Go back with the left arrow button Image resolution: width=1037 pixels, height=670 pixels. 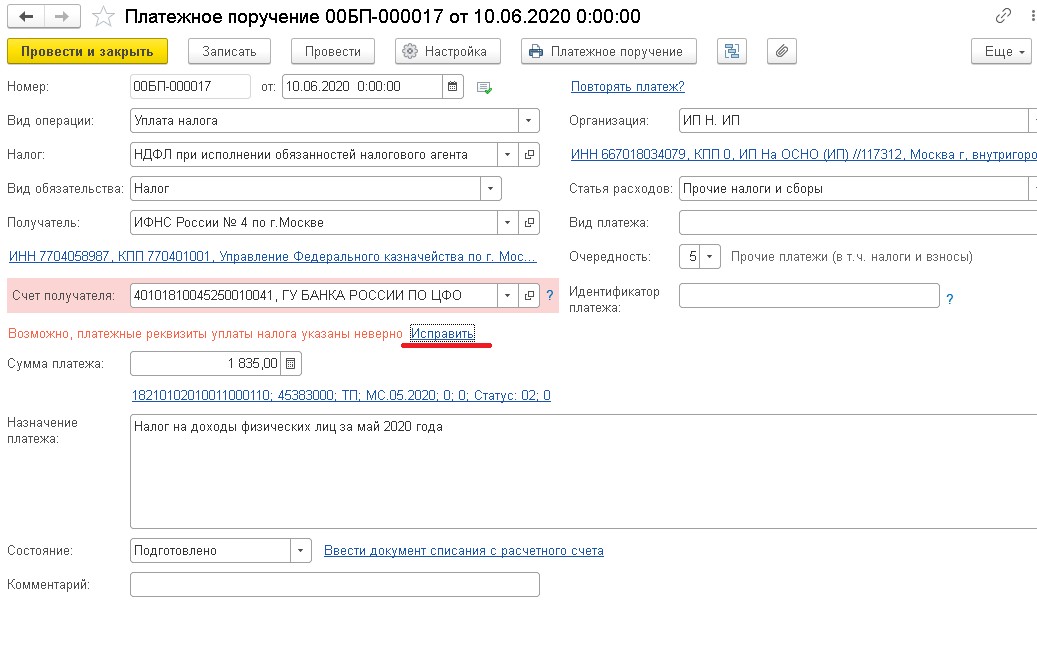click(x=26, y=17)
